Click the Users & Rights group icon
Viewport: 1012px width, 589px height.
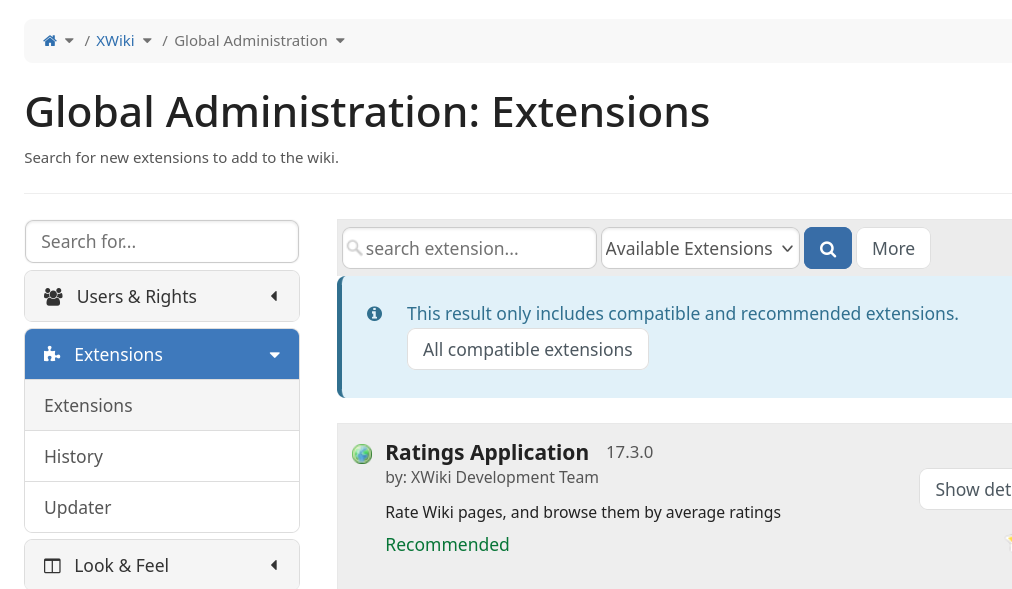(x=53, y=297)
